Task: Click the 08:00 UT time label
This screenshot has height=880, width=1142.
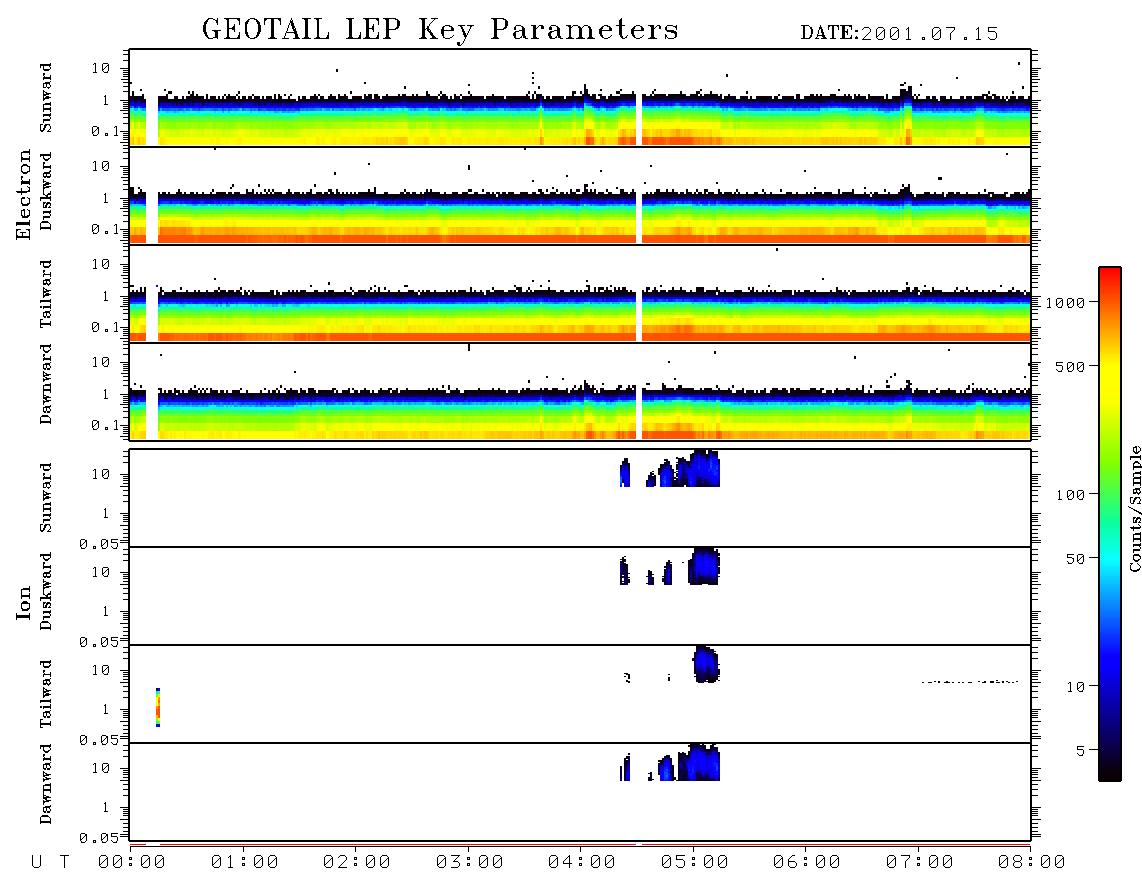Action: [1032, 863]
